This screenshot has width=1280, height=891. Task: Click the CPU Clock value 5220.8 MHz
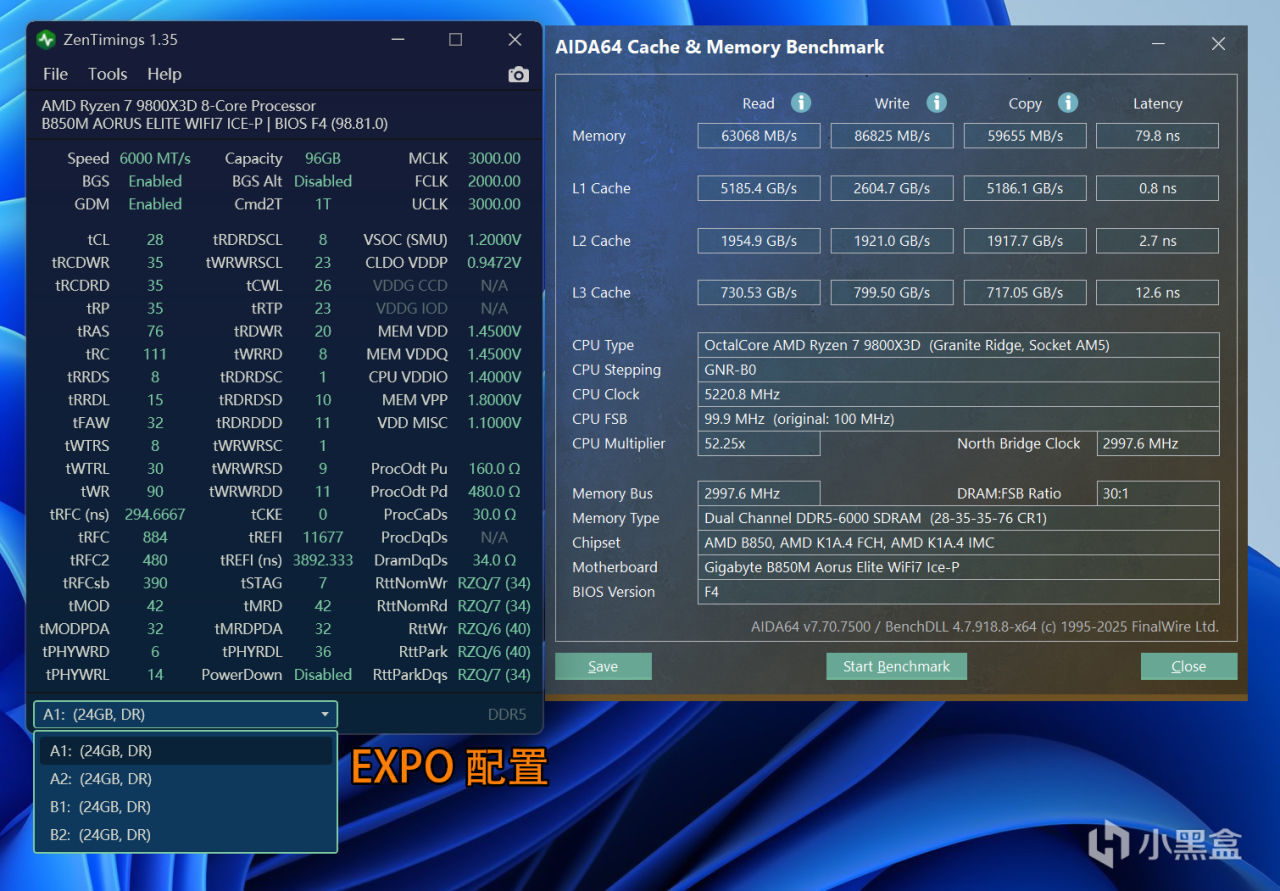958,394
